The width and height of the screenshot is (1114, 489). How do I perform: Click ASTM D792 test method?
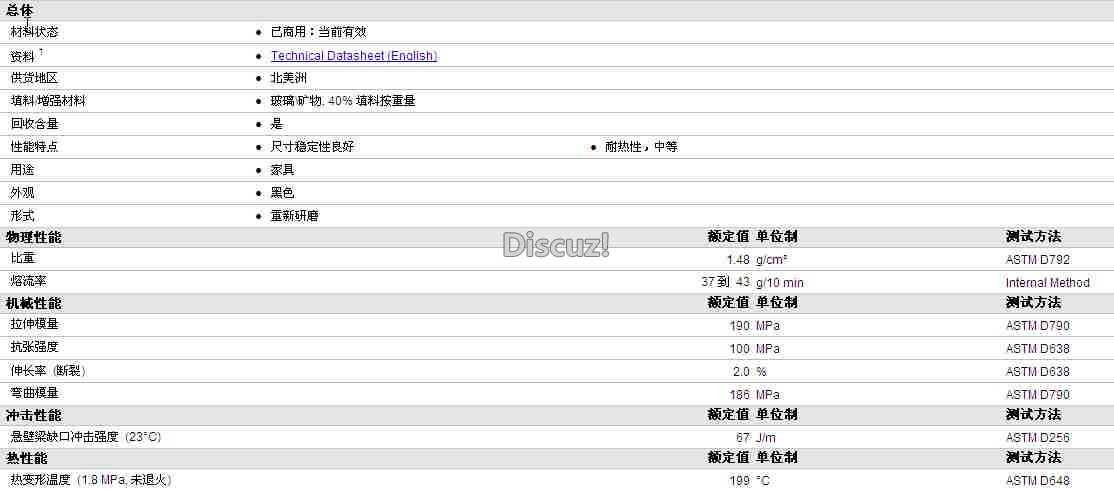(1038, 260)
